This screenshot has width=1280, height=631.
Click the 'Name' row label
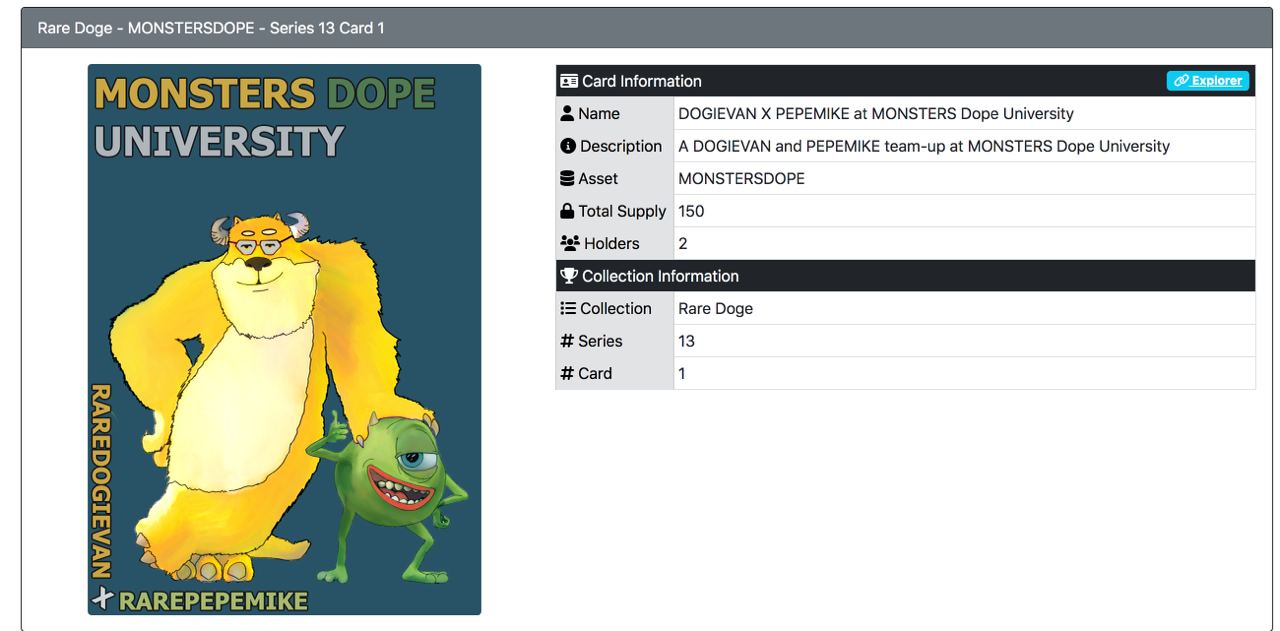[x=599, y=114]
